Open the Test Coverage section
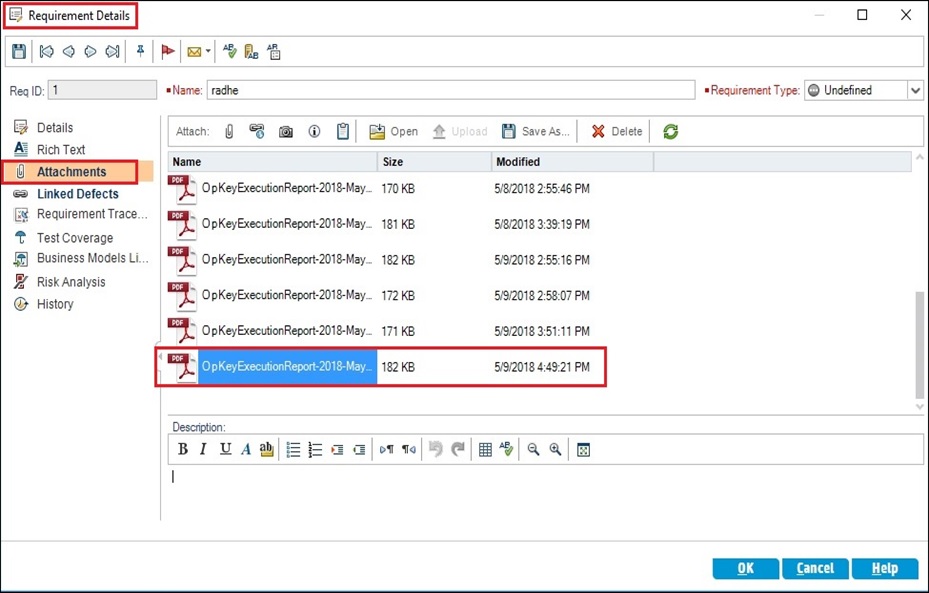Screen dimensions: 929x593 click(x=74, y=238)
